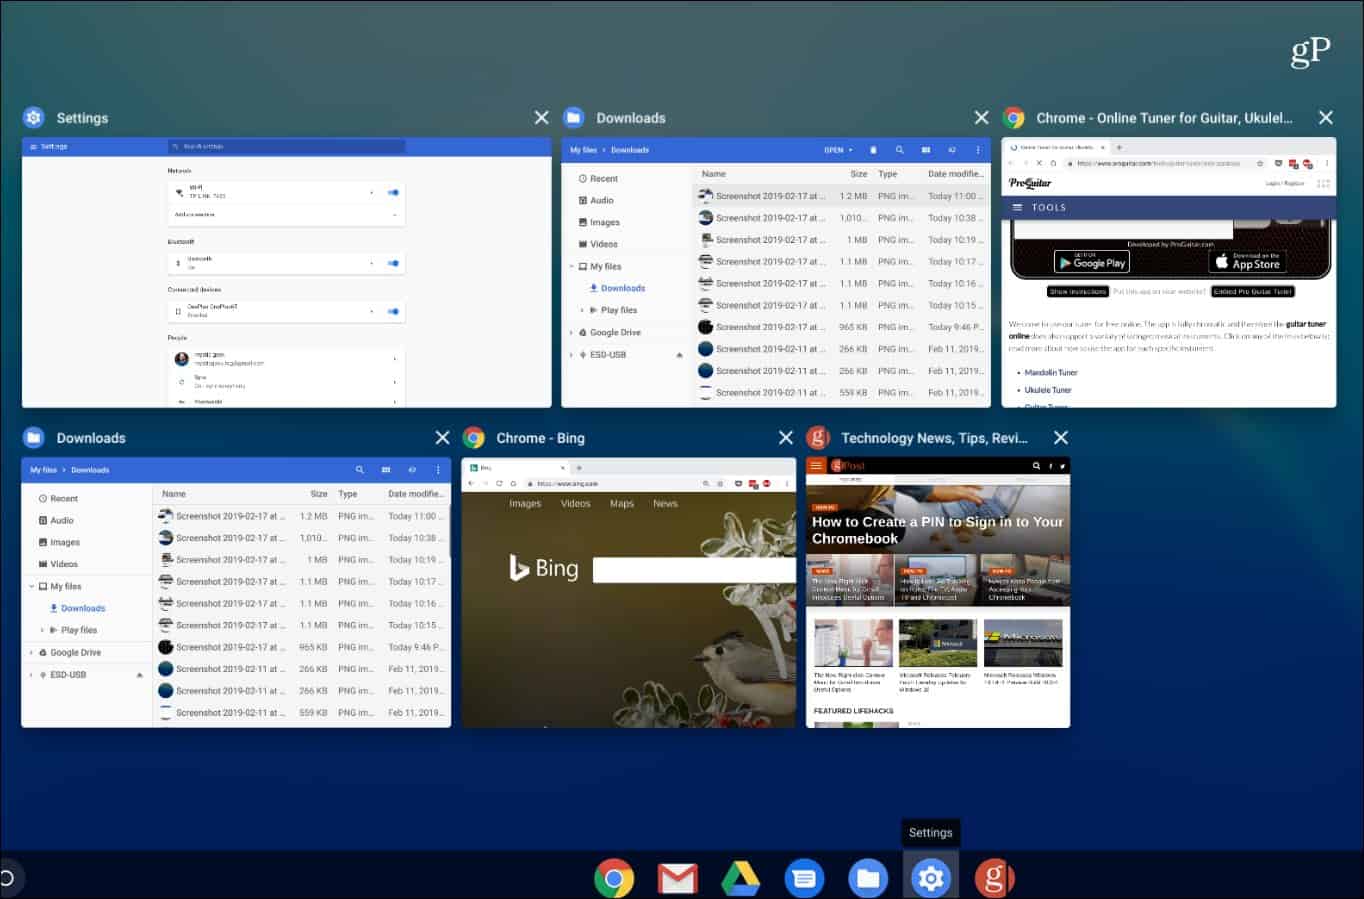Eject ESD-USB in Downloads window lacking OPEN

click(139, 675)
